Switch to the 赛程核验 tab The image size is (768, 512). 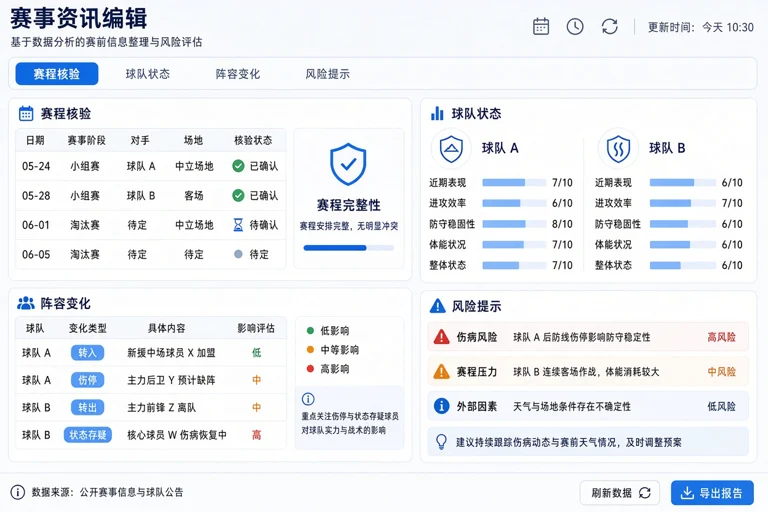(57, 74)
